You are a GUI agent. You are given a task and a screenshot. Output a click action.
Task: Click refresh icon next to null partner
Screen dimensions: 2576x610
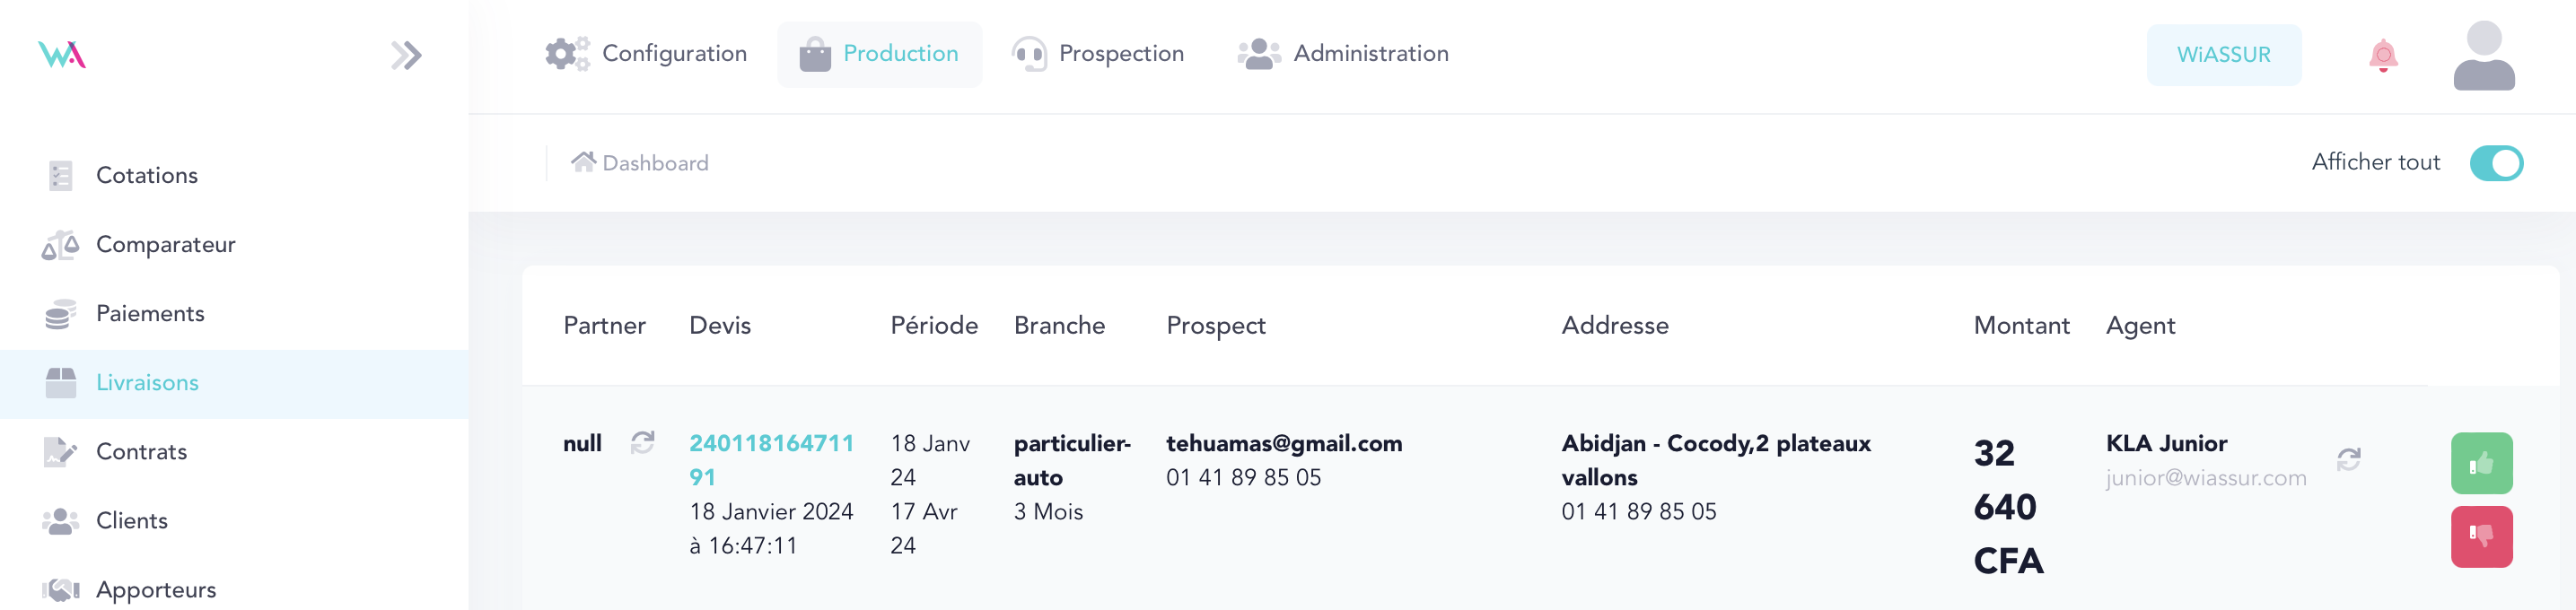pos(642,442)
